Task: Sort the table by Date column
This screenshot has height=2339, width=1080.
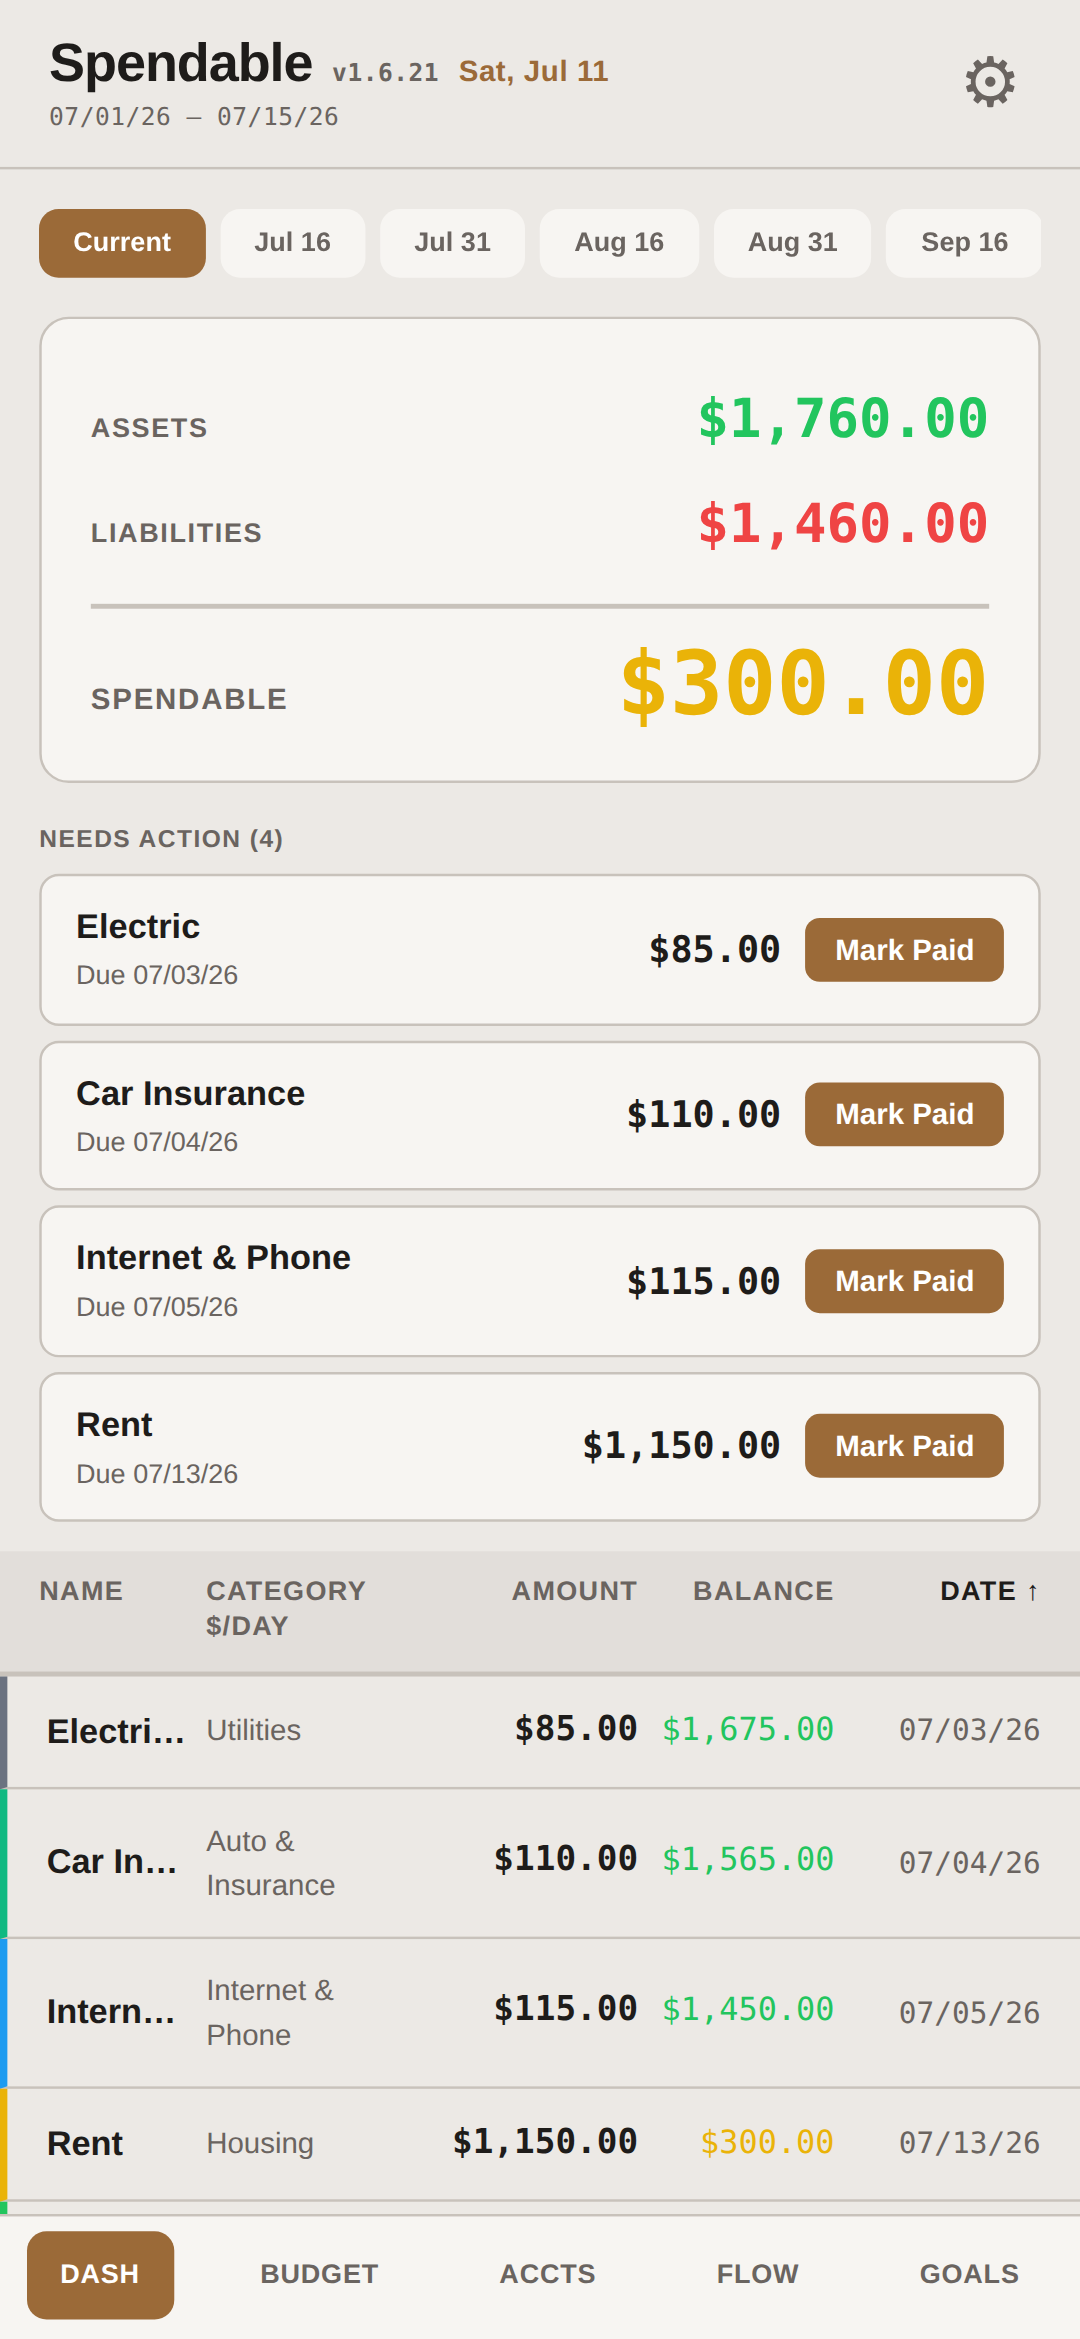Action: (989, 1591)
